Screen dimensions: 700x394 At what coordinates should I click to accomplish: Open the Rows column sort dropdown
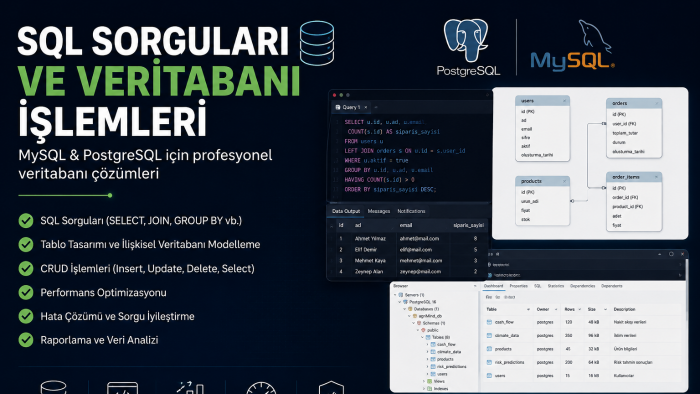580,309
